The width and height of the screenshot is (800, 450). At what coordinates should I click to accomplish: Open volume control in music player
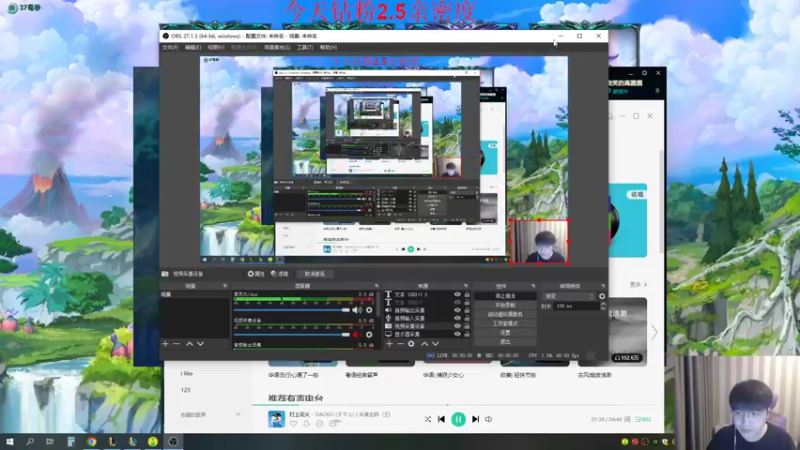pos(488,419)
